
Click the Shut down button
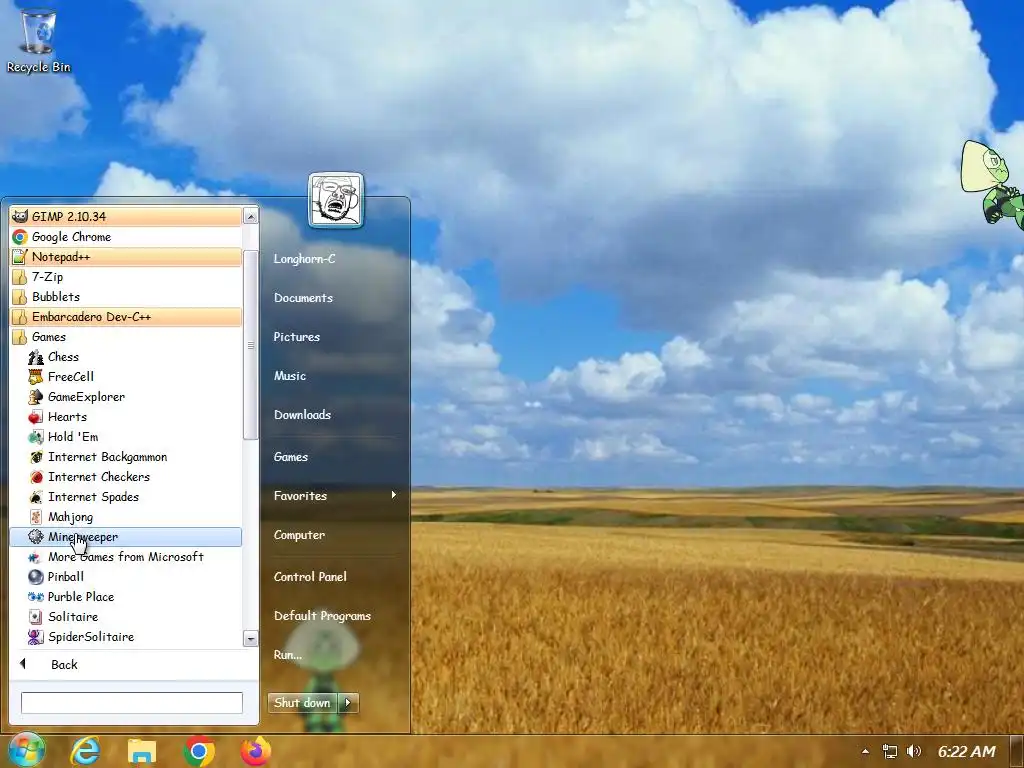tap(302, 703)
